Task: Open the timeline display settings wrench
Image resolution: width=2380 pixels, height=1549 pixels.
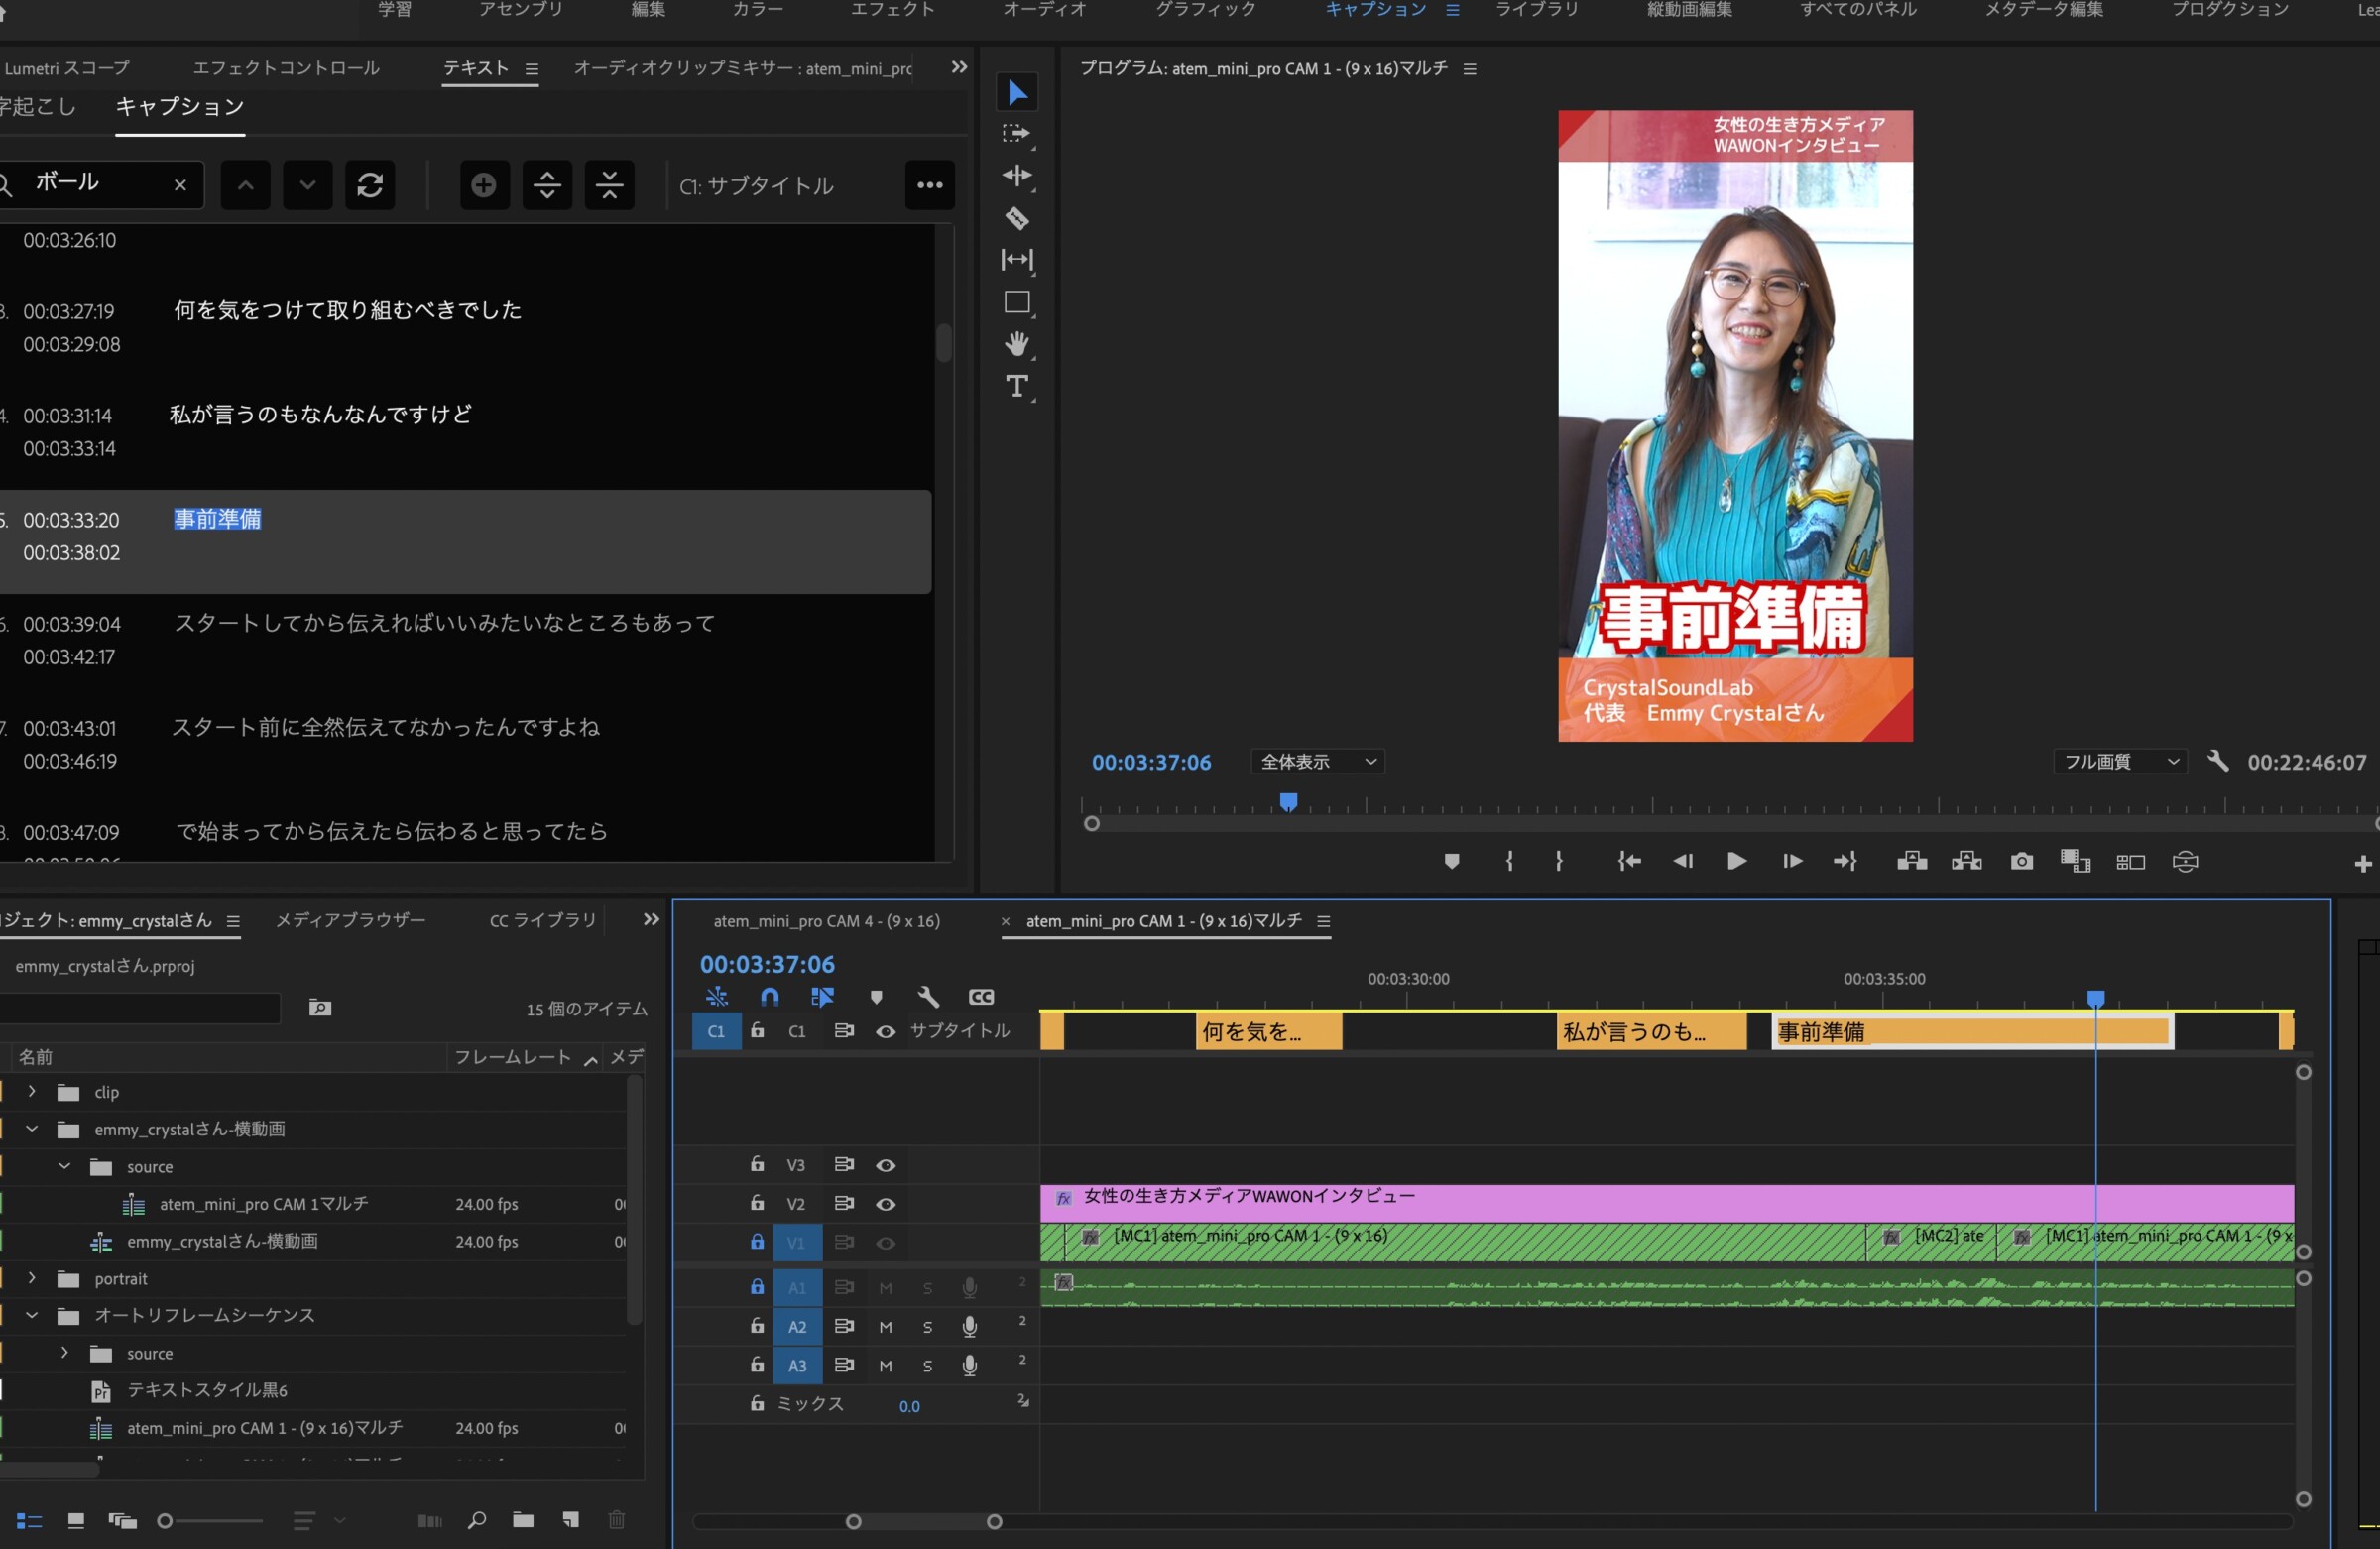Action: [928, 996]
